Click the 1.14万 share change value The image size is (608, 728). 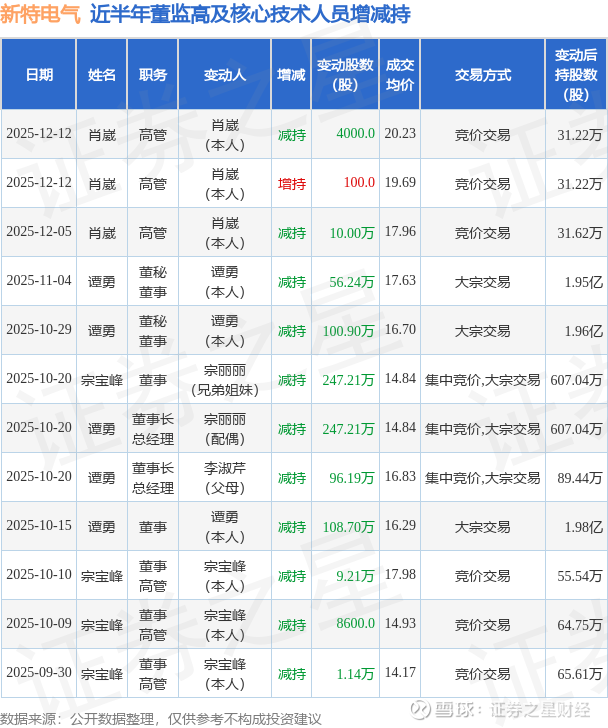point(355,674)
